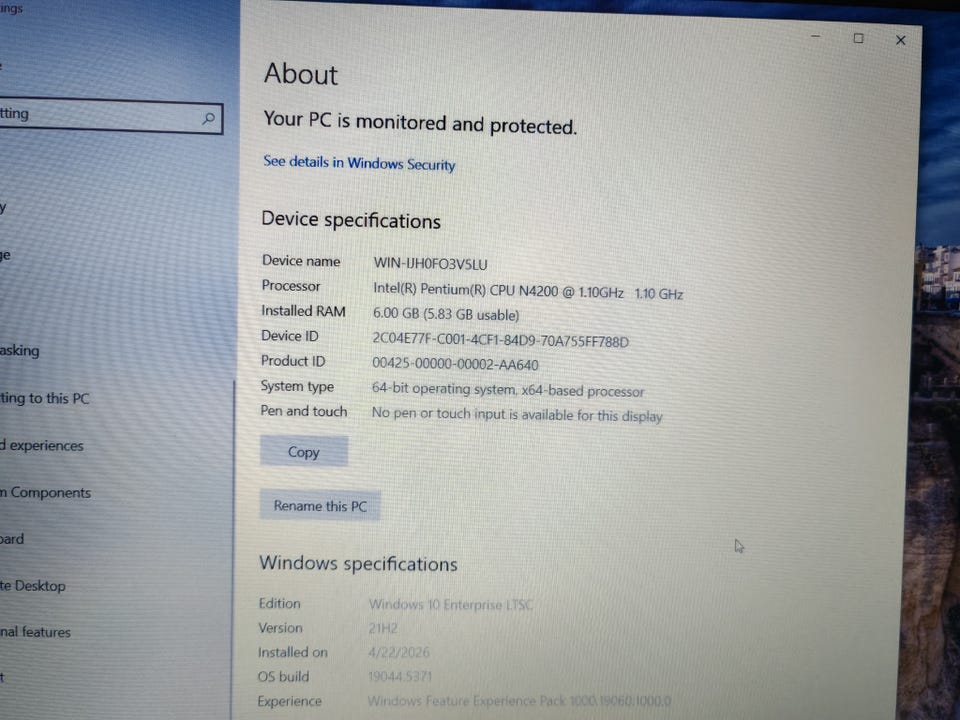
Task: Click the Installed RAM label
Action: pos(304,311)
